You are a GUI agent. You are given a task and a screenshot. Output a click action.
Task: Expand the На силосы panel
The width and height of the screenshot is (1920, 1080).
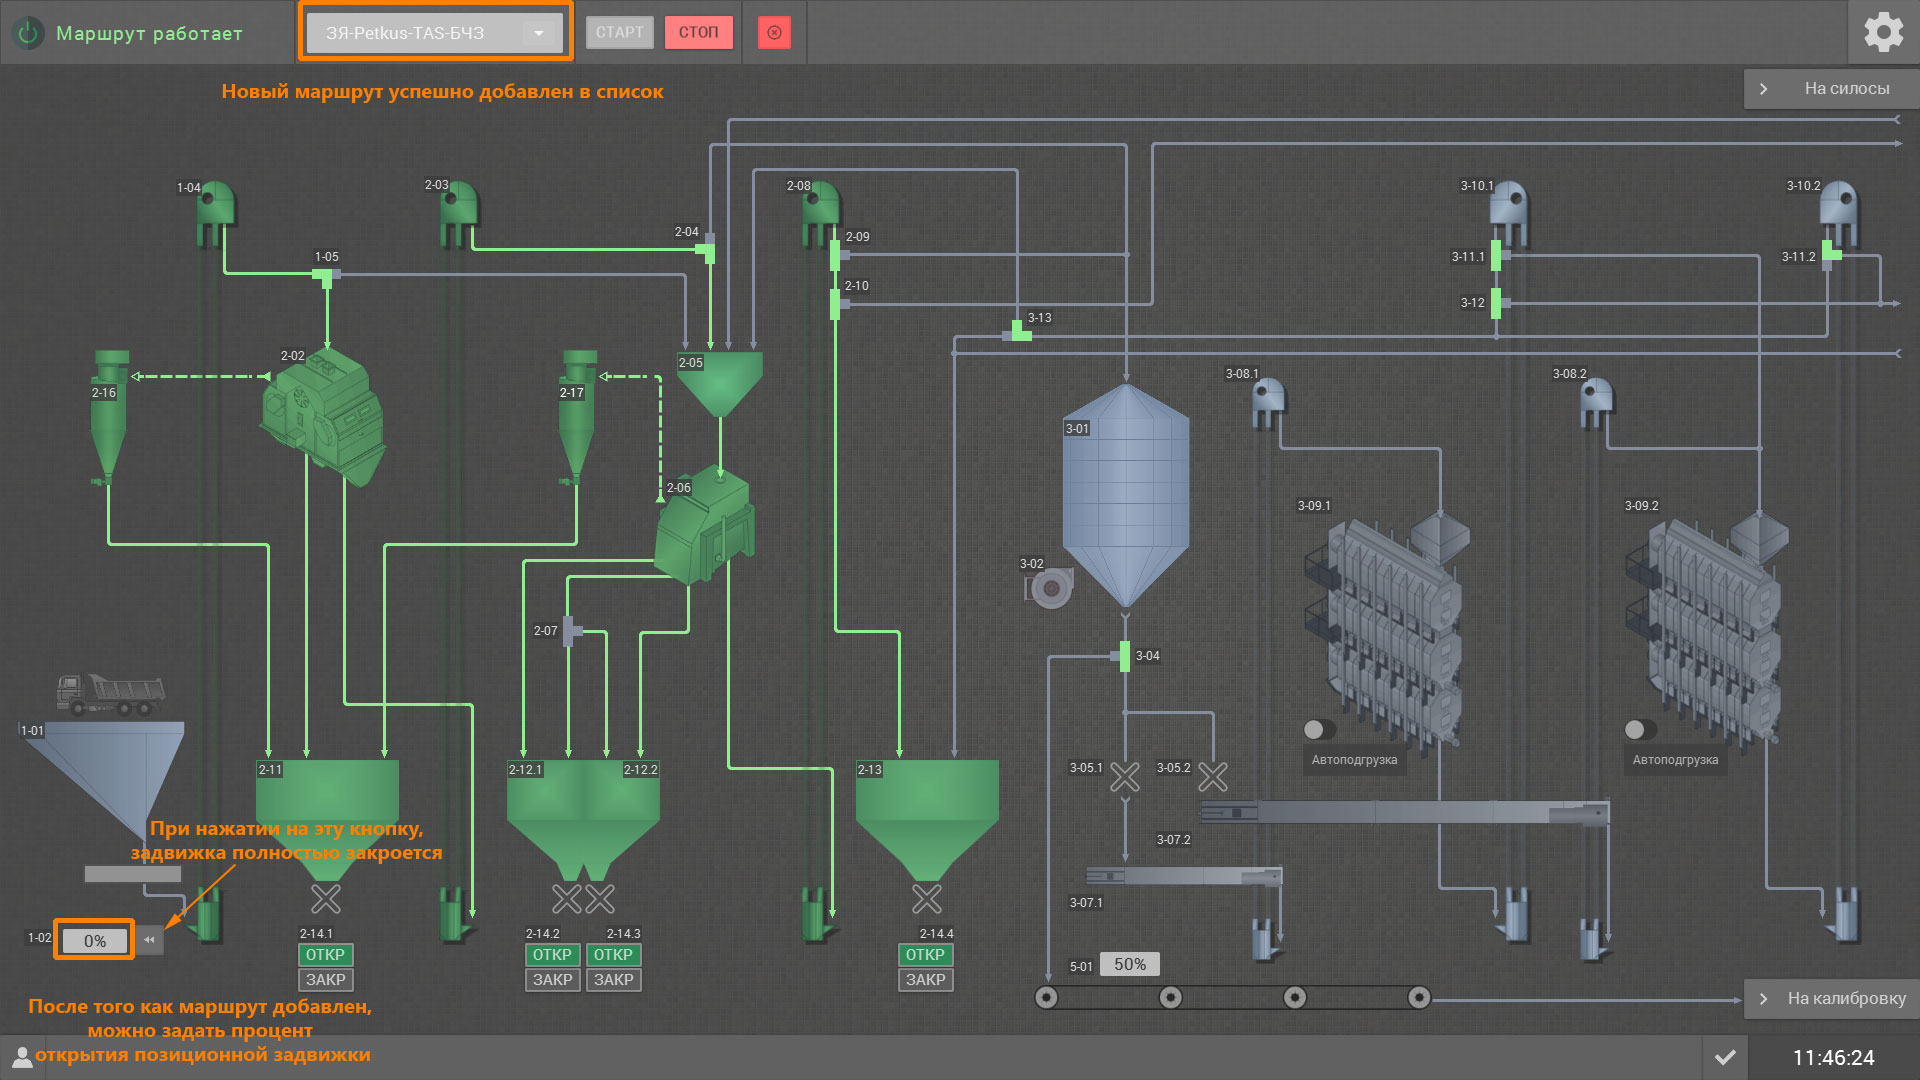1831,89
